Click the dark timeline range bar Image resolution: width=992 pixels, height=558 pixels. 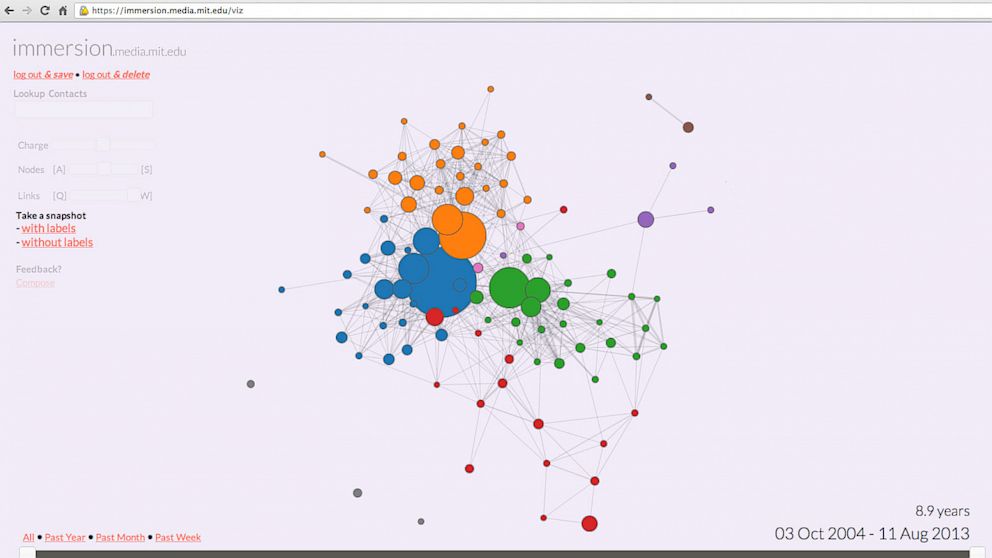tap(502, 554)
